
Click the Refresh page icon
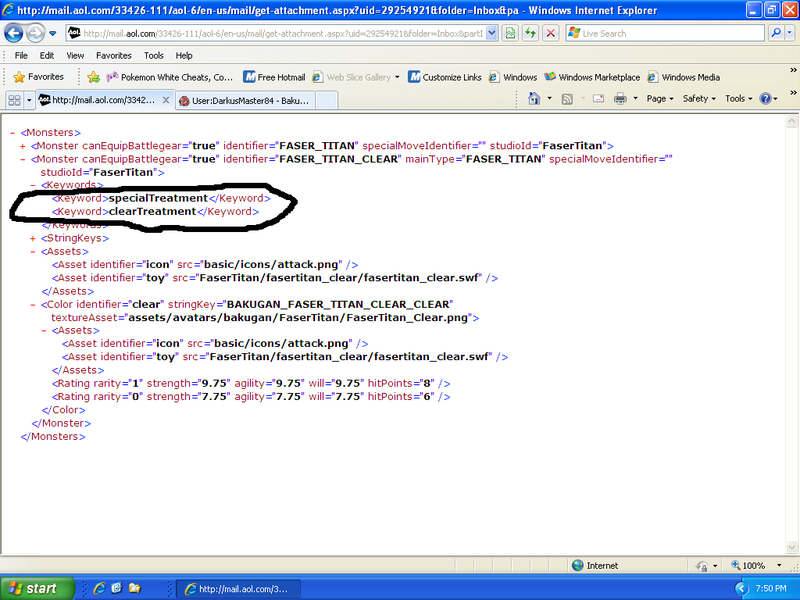click(x=531, y=33)
